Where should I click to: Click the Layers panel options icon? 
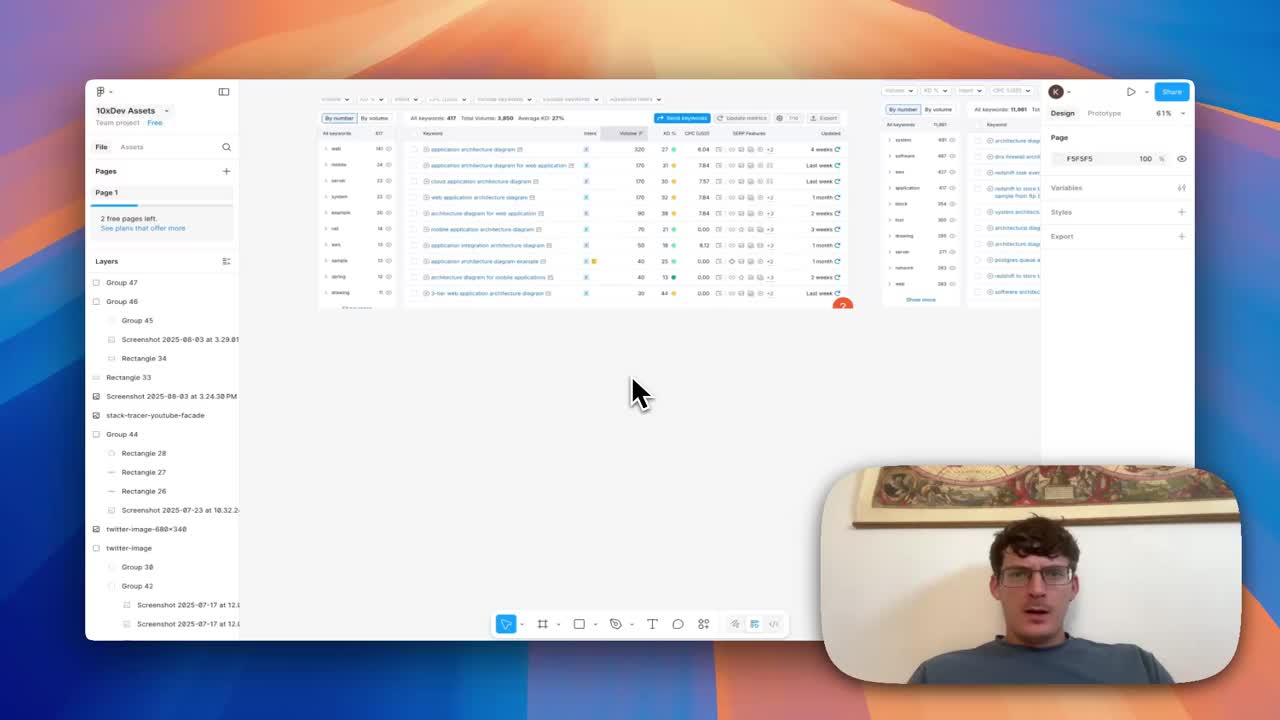pos(226,261)
